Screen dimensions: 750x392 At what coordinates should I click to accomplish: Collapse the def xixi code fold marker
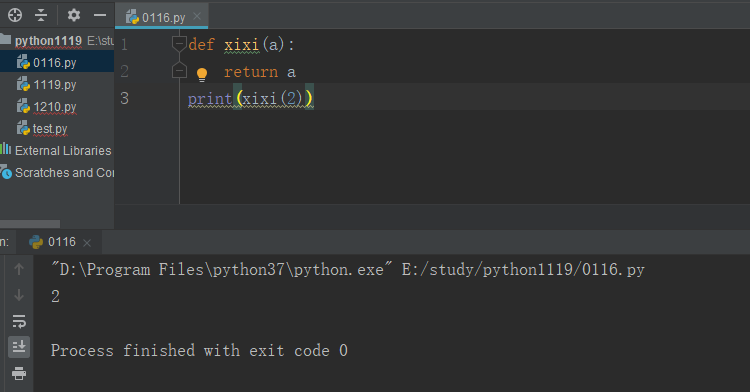pyautogui.click(x=179, y=44)
